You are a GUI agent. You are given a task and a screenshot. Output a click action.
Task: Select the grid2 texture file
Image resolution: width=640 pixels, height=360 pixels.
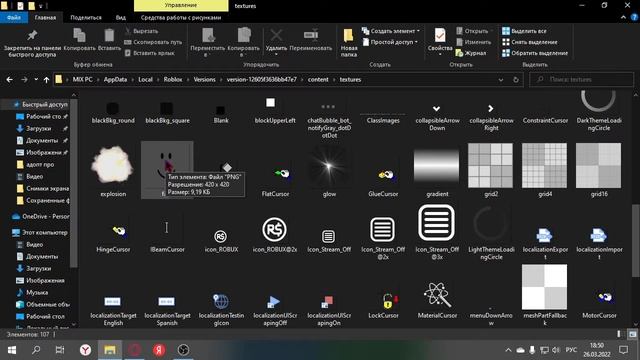click(491, 171)
